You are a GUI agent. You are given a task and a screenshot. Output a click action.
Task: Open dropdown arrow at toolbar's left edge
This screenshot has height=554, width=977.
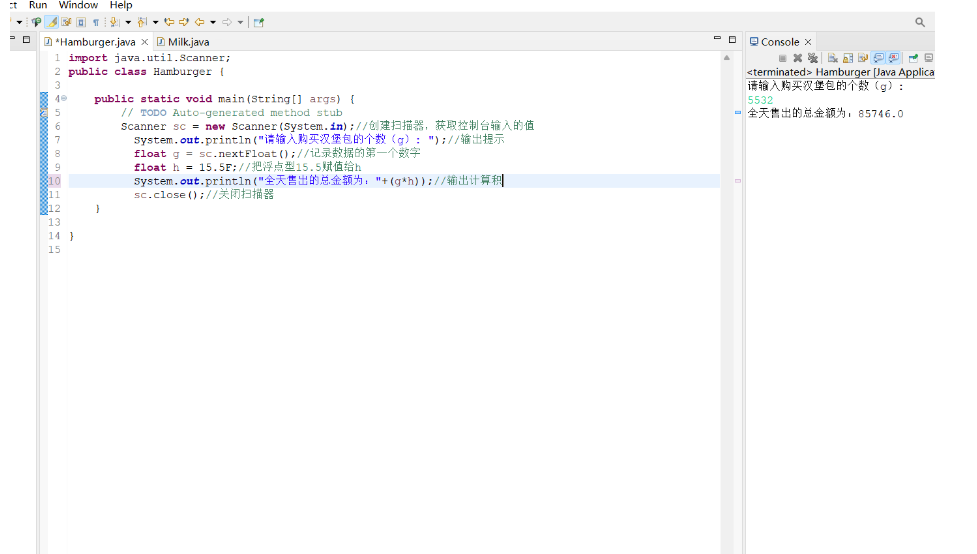[x=19, y=22]
